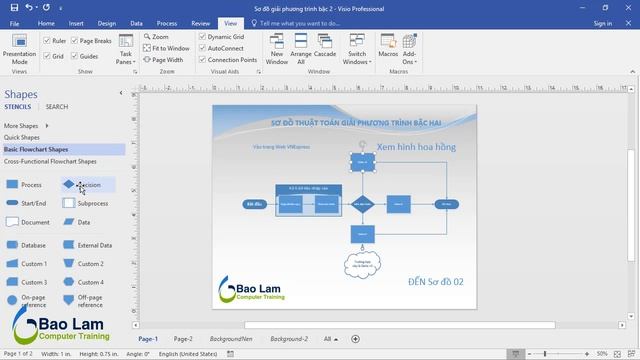This screenshot has width=640, height=360.
Task: Switch to the Insert ribbon tab
Action: pos(76,24)
